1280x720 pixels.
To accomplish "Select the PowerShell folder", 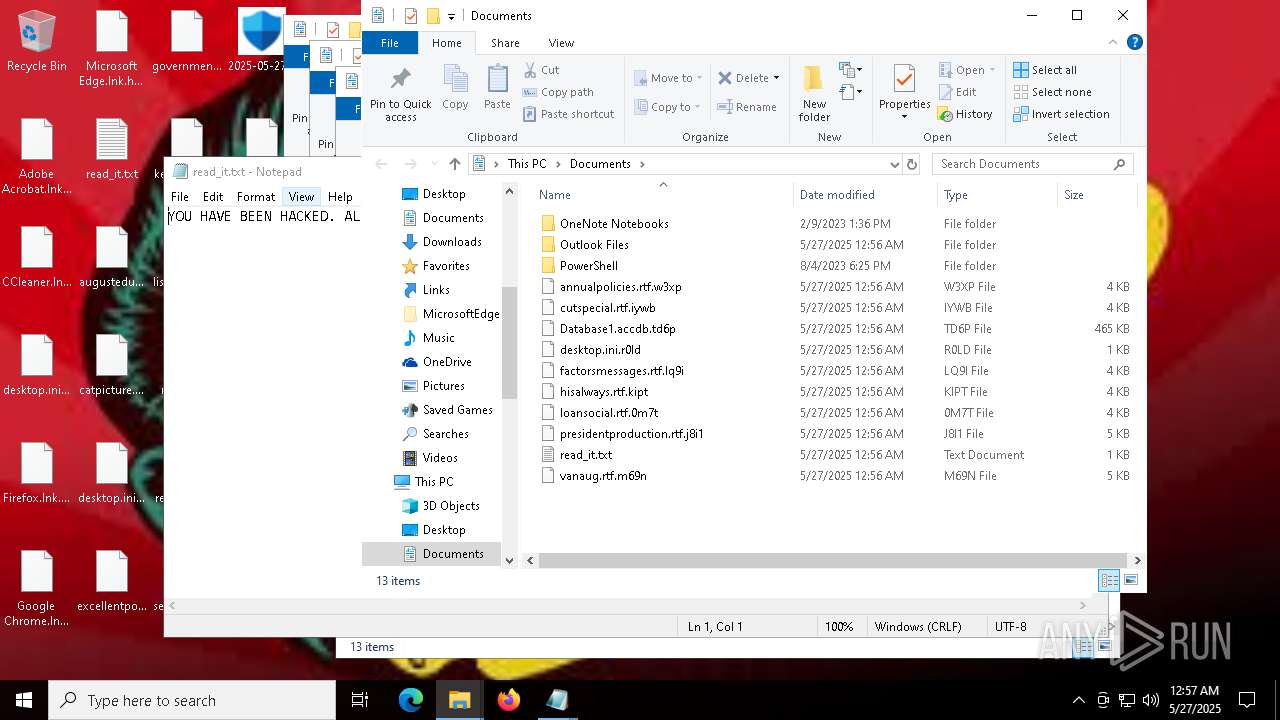I will [x=588, y=265].
